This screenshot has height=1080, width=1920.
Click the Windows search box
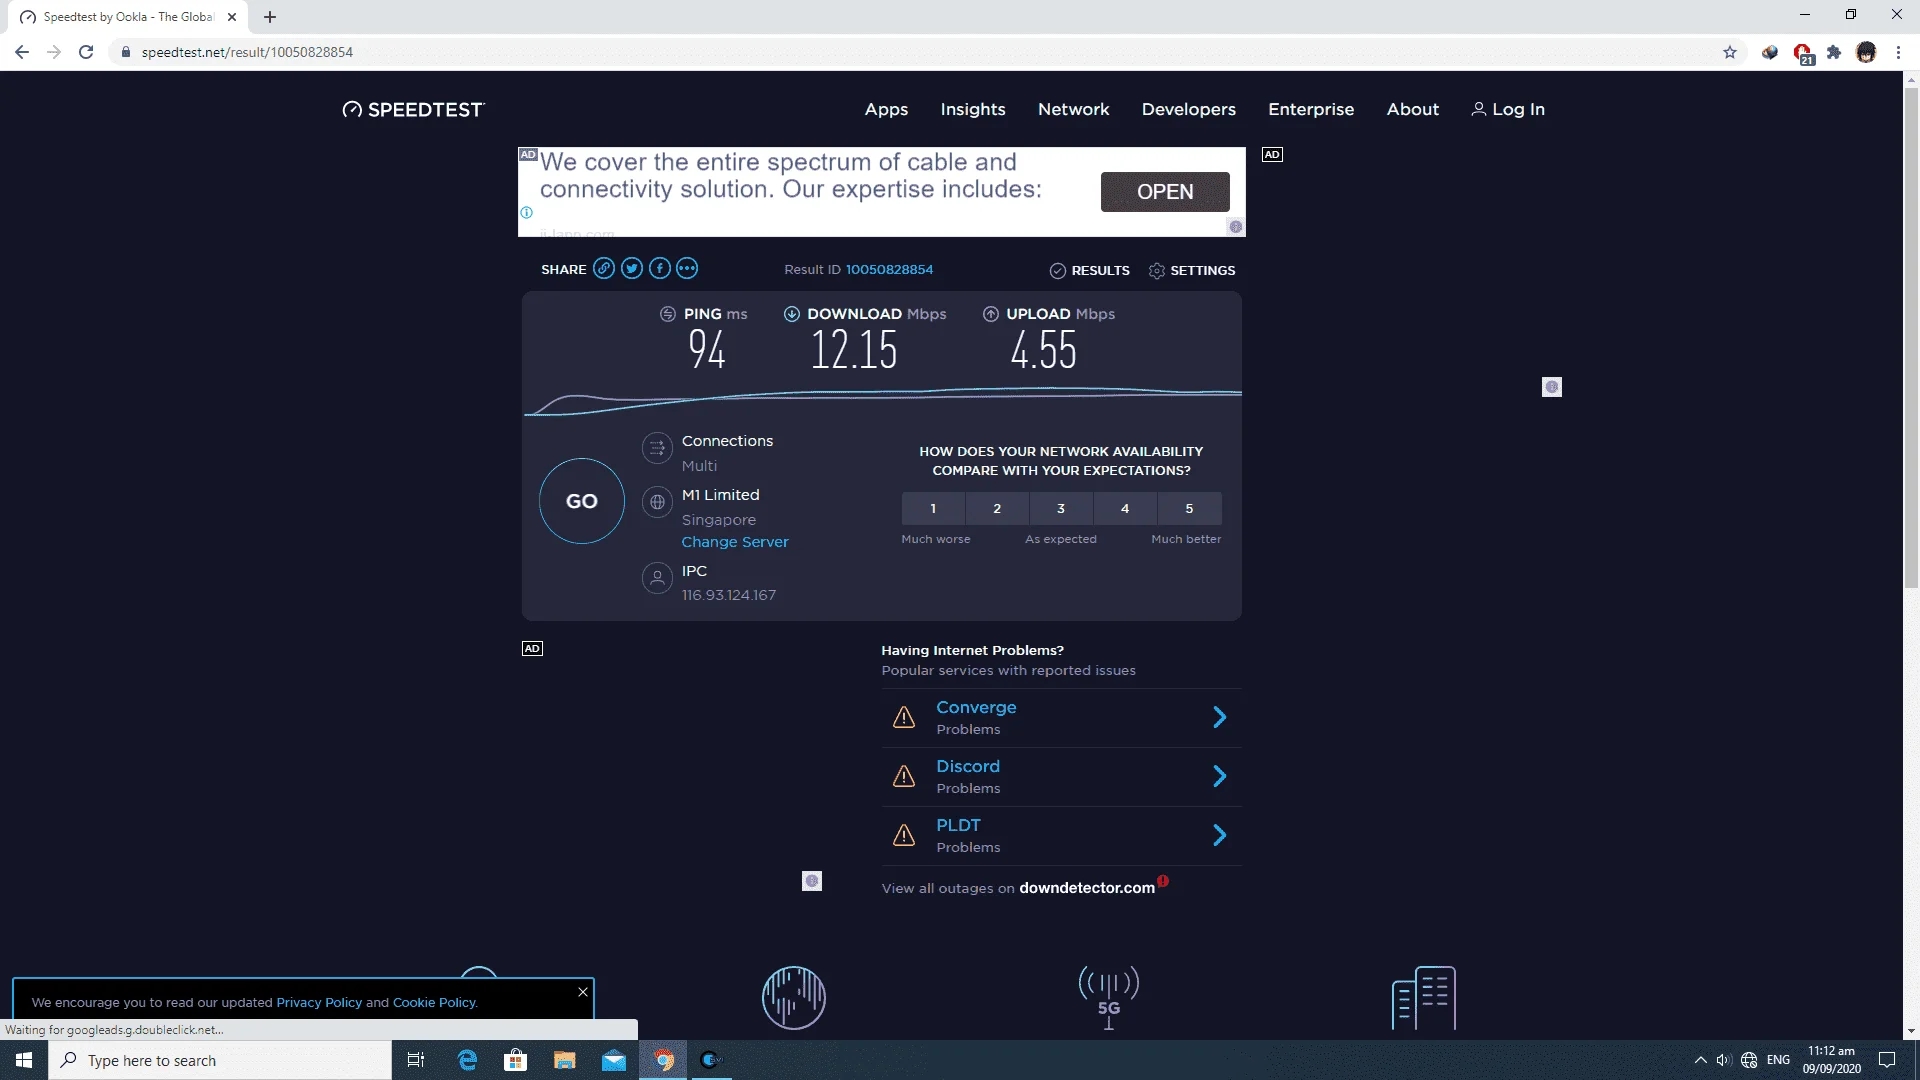pyautogui.click(x=220, y=1060)
